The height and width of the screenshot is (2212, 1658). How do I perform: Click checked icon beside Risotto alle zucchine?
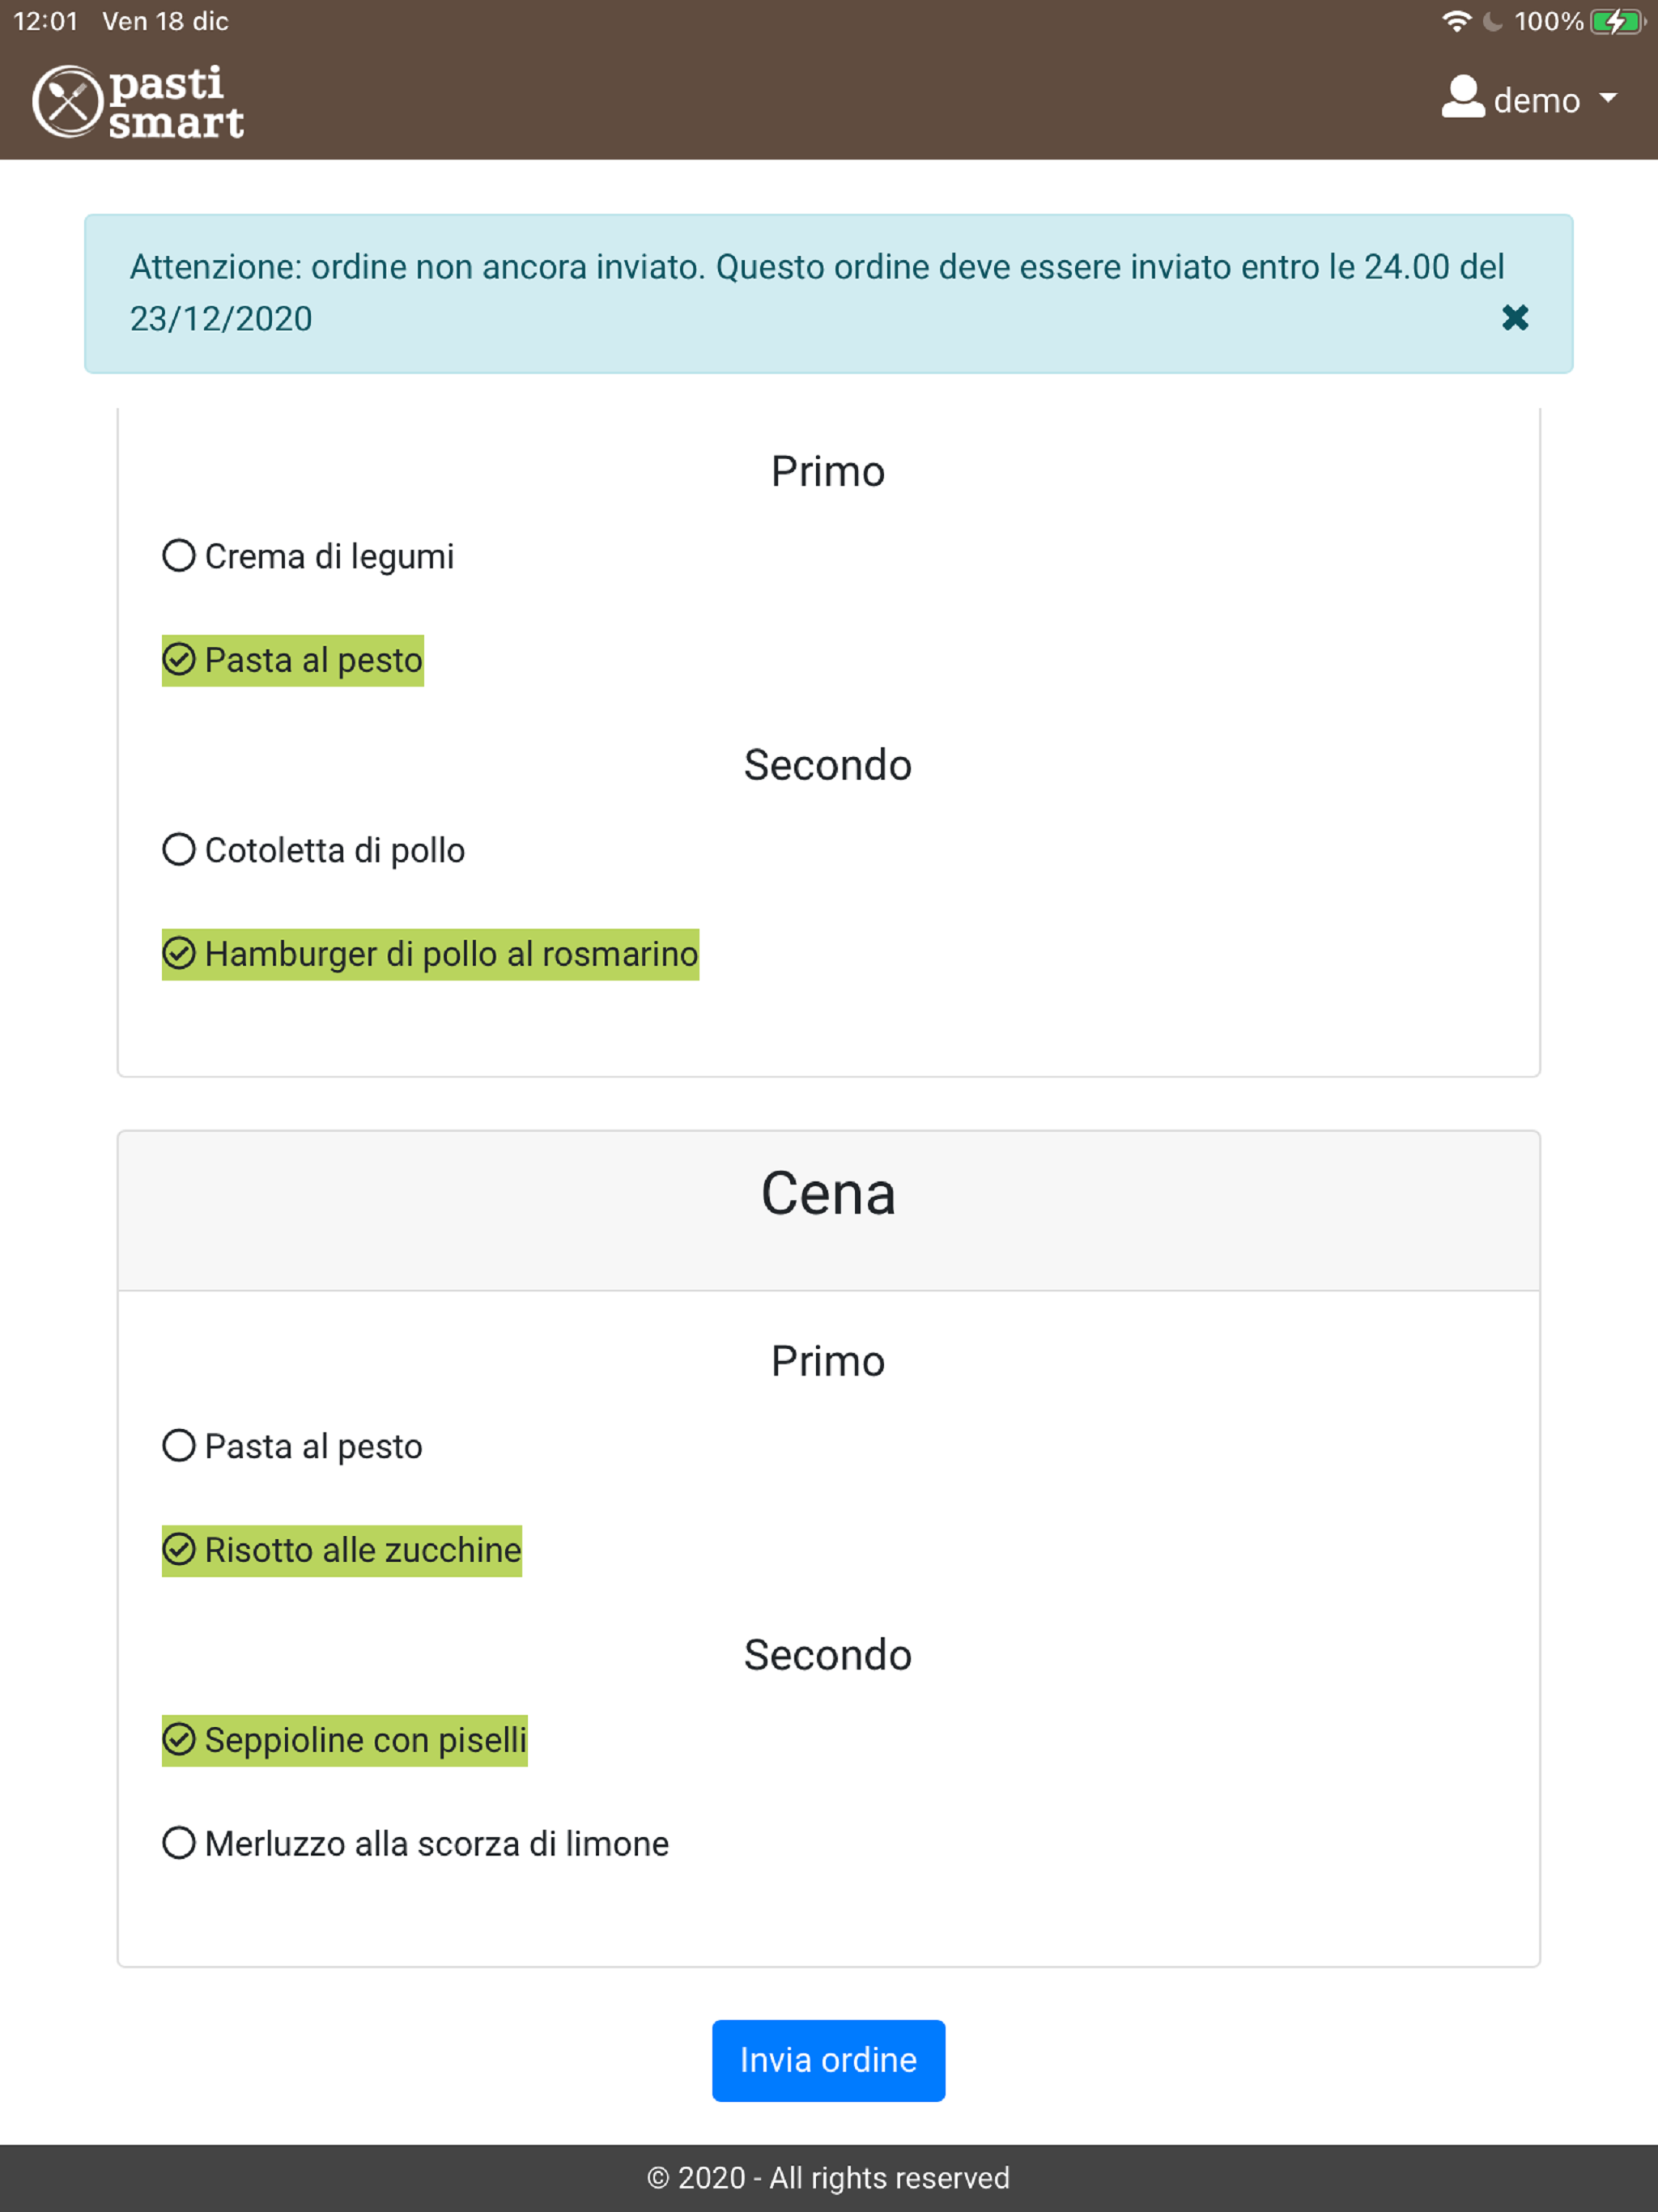coord(179,1549)
